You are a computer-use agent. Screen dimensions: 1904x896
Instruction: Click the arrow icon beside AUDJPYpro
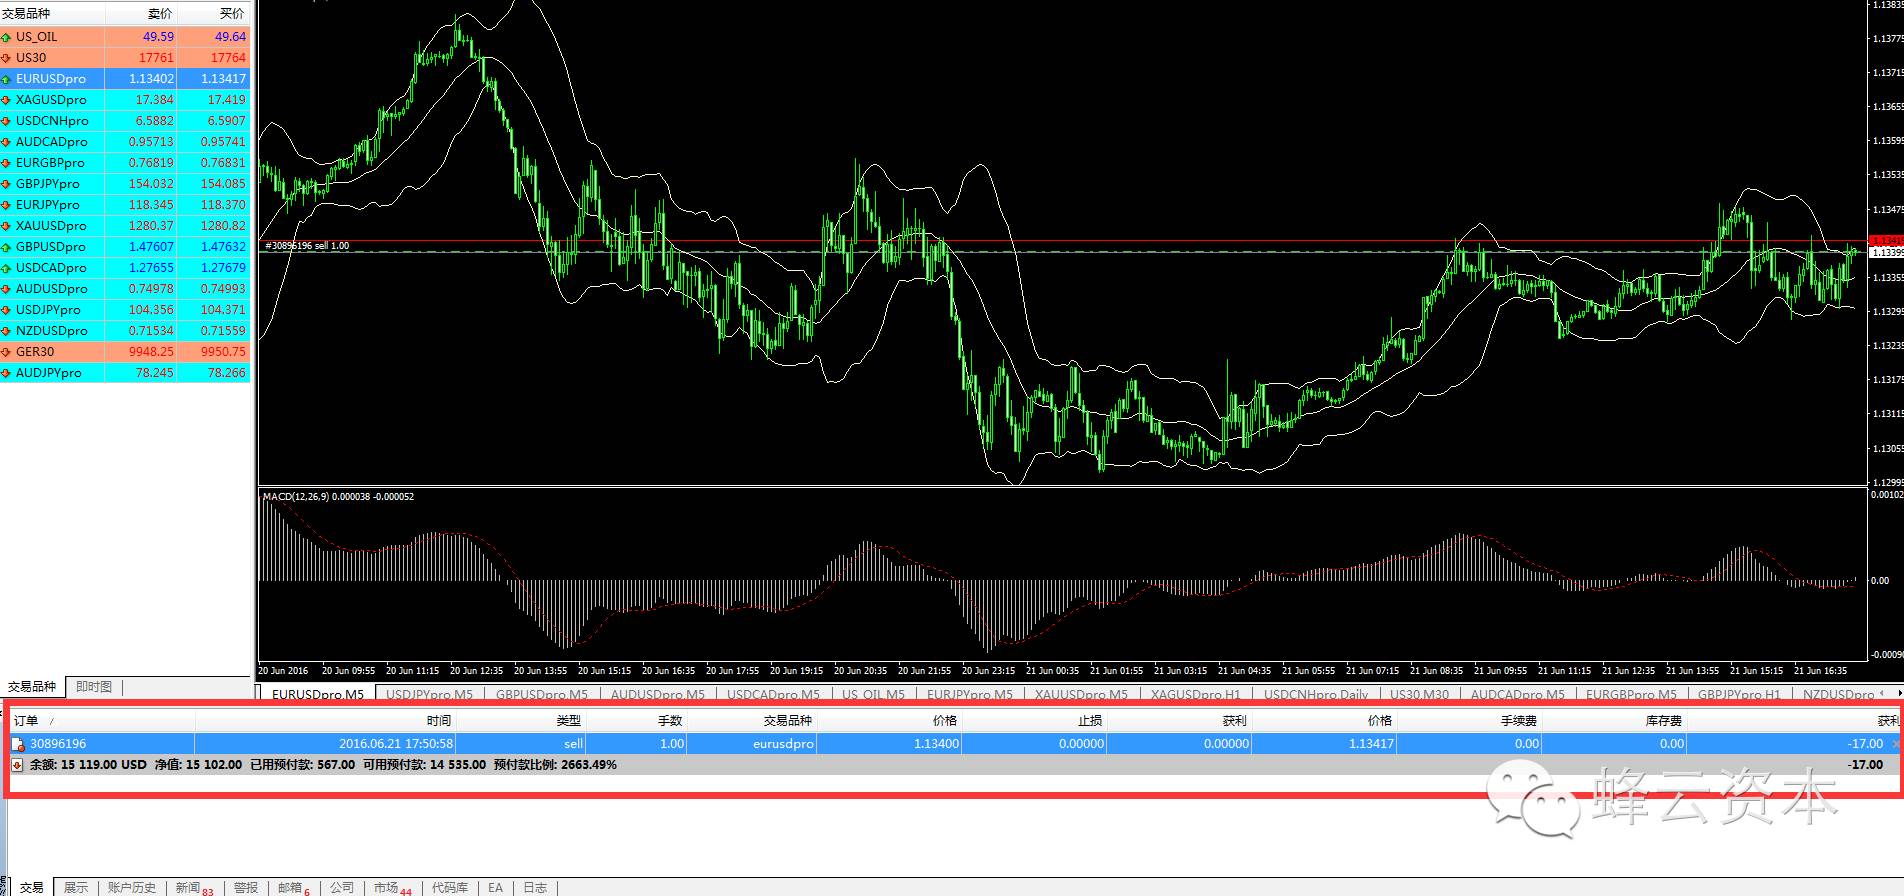(x=7, y=373)
